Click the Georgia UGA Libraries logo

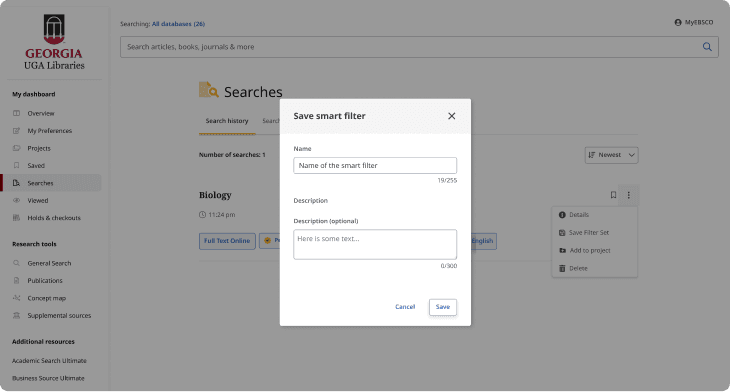coord(54,42)
